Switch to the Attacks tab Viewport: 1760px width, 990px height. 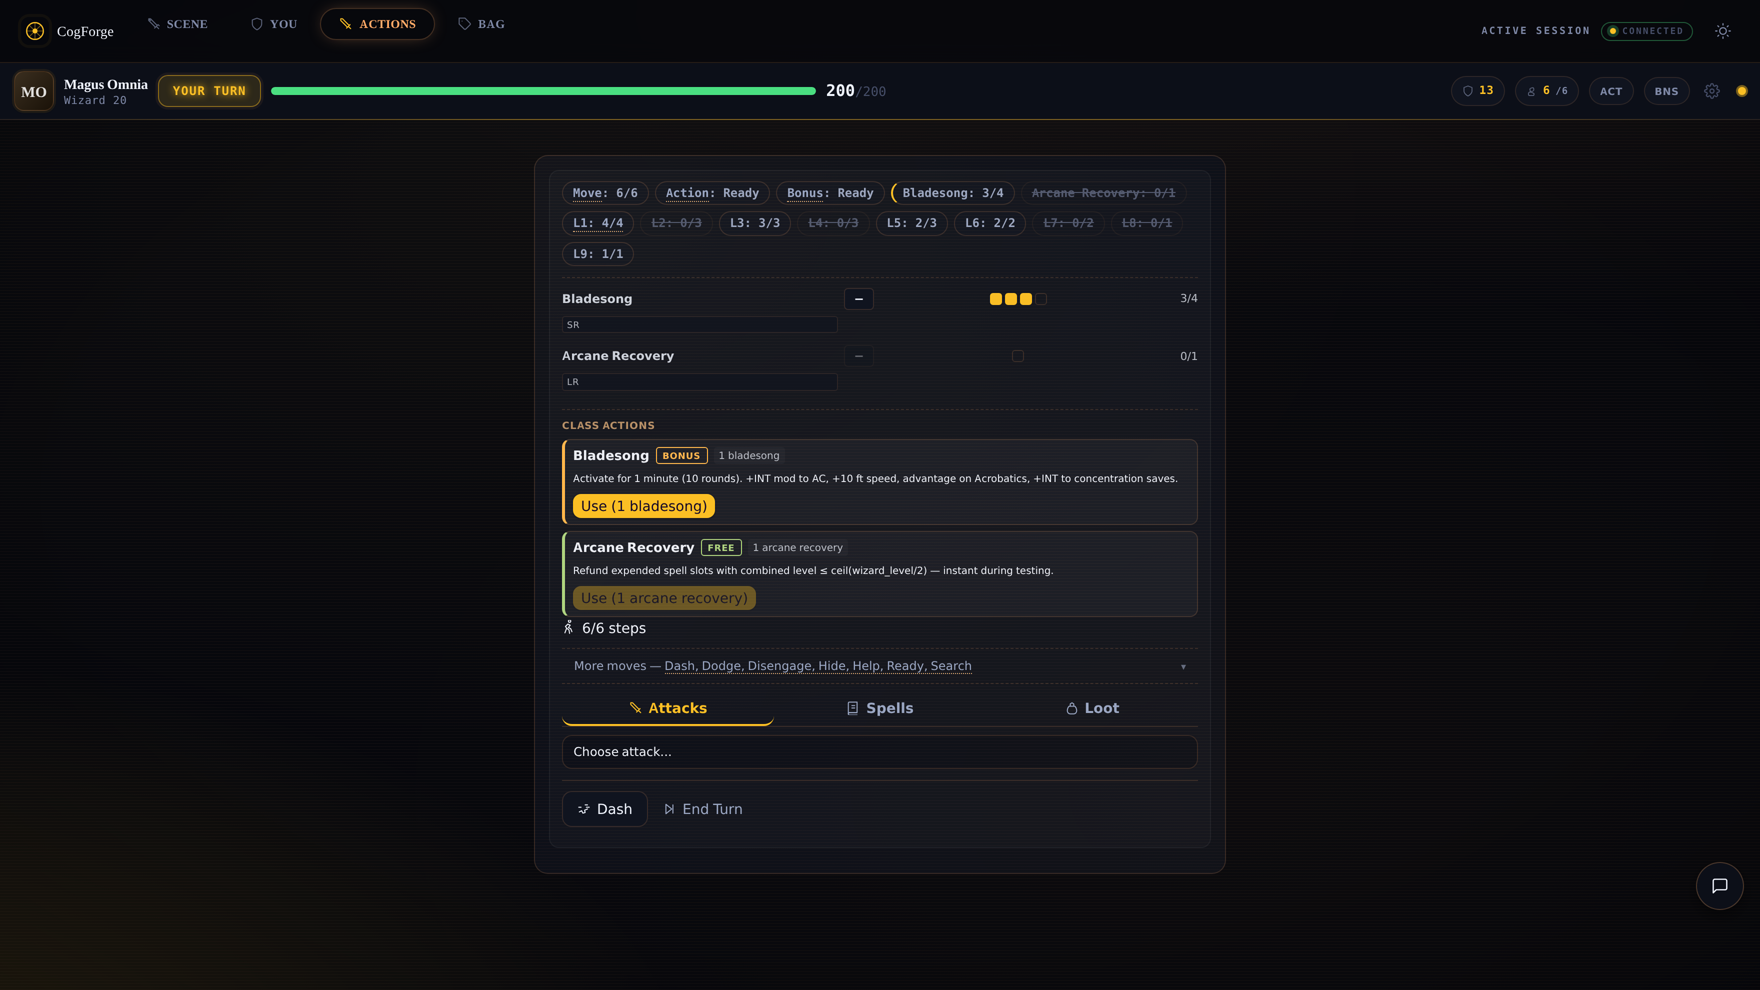point(668,708)
